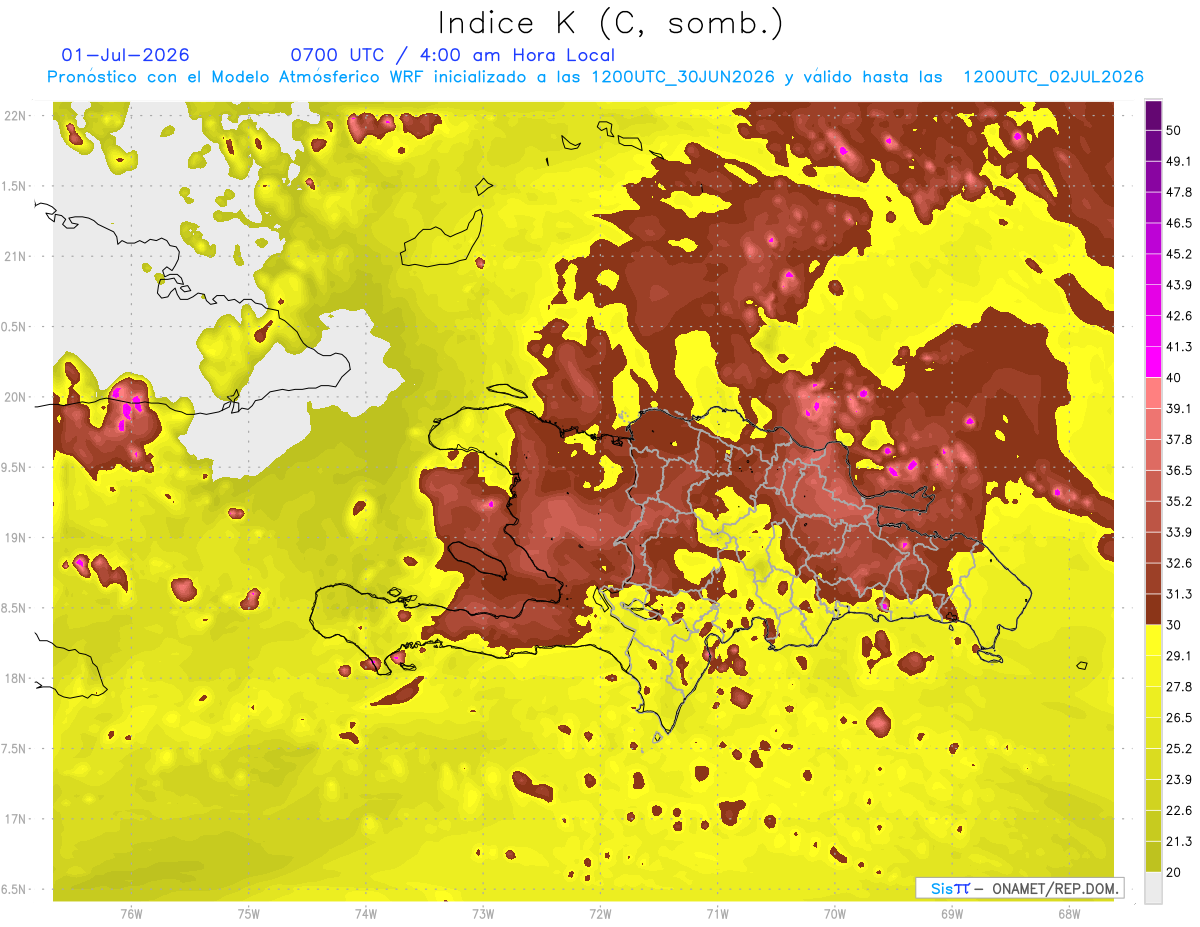Click the '17N' latitude label

(17, 819)
